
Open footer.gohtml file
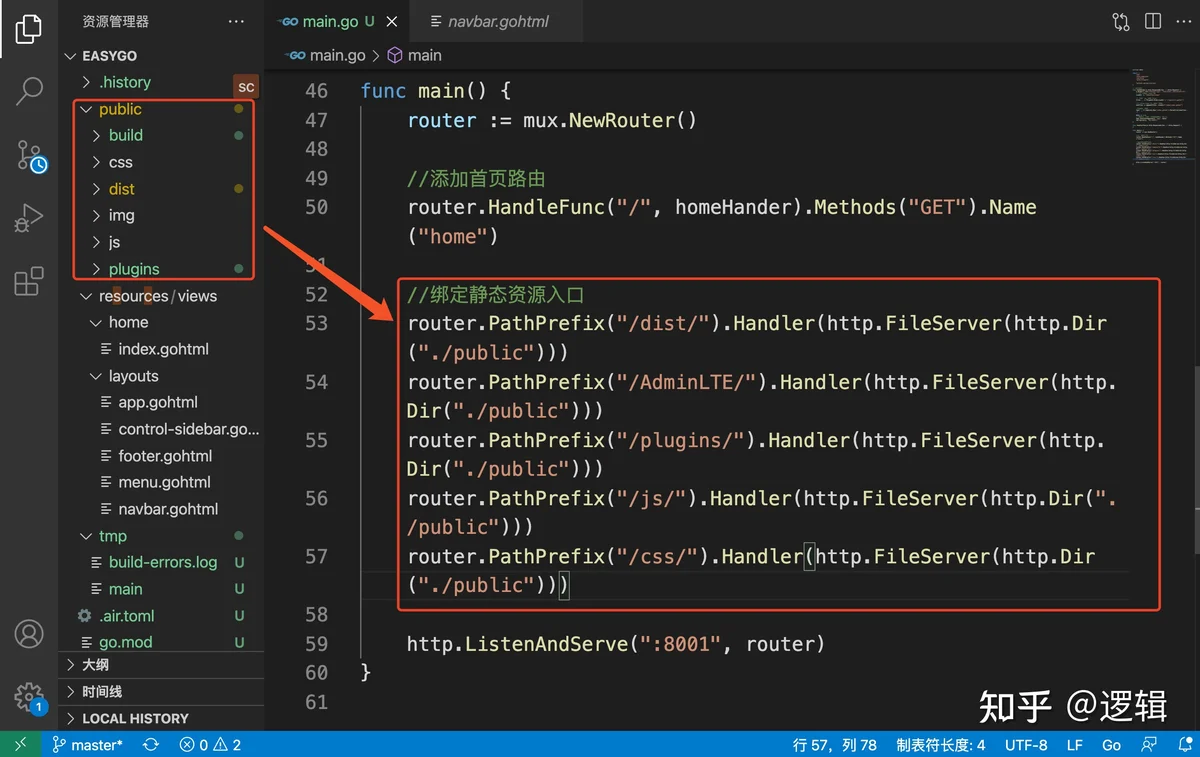click(160, 456)
